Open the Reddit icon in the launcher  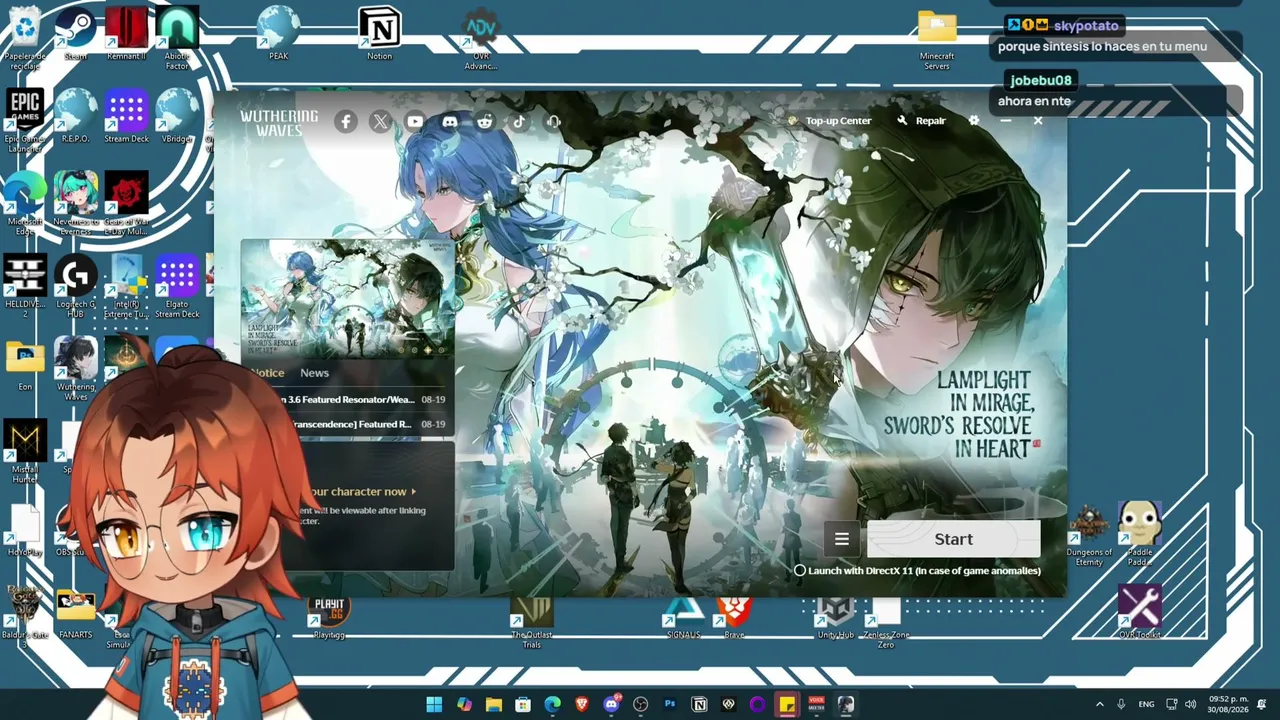click(485, 122)
